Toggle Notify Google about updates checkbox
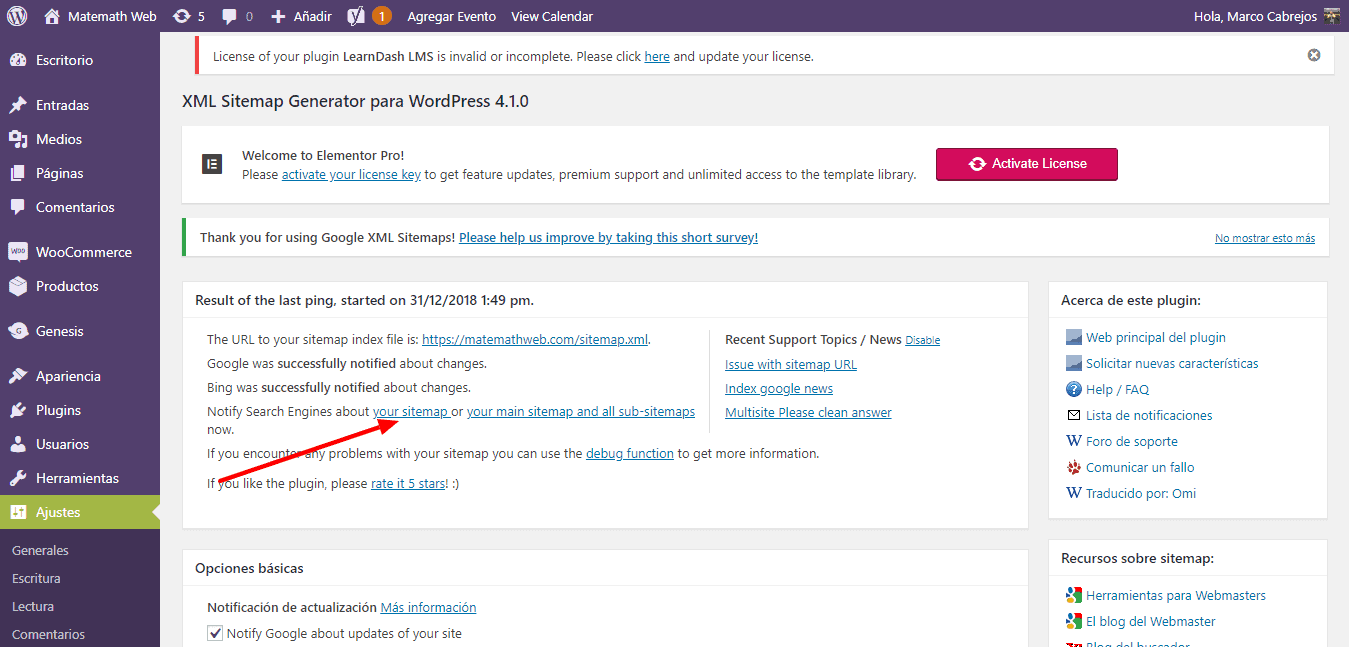 tap(215, 633)
